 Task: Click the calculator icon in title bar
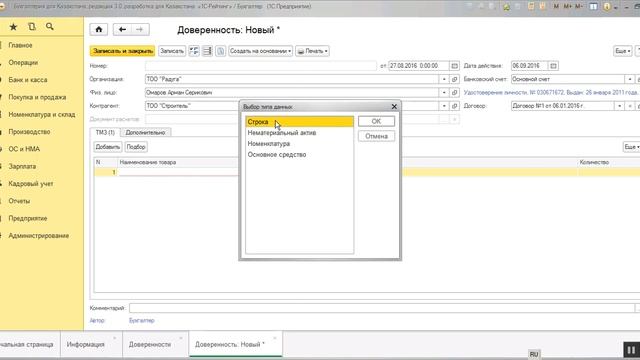click(531, 7)
